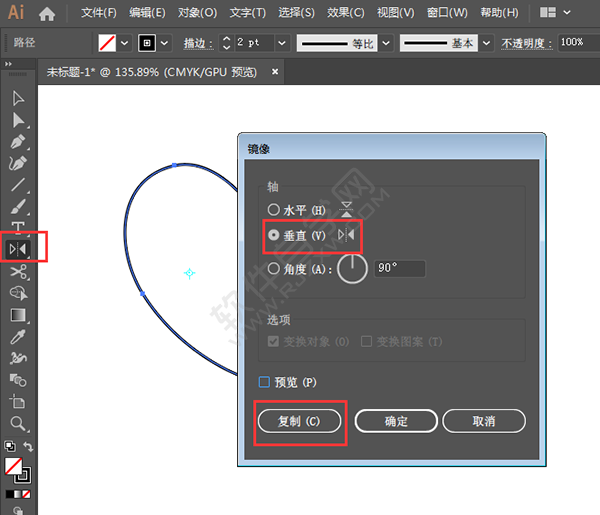Select the Scissors tool
The image size is (600, 515).
point(18,271)
